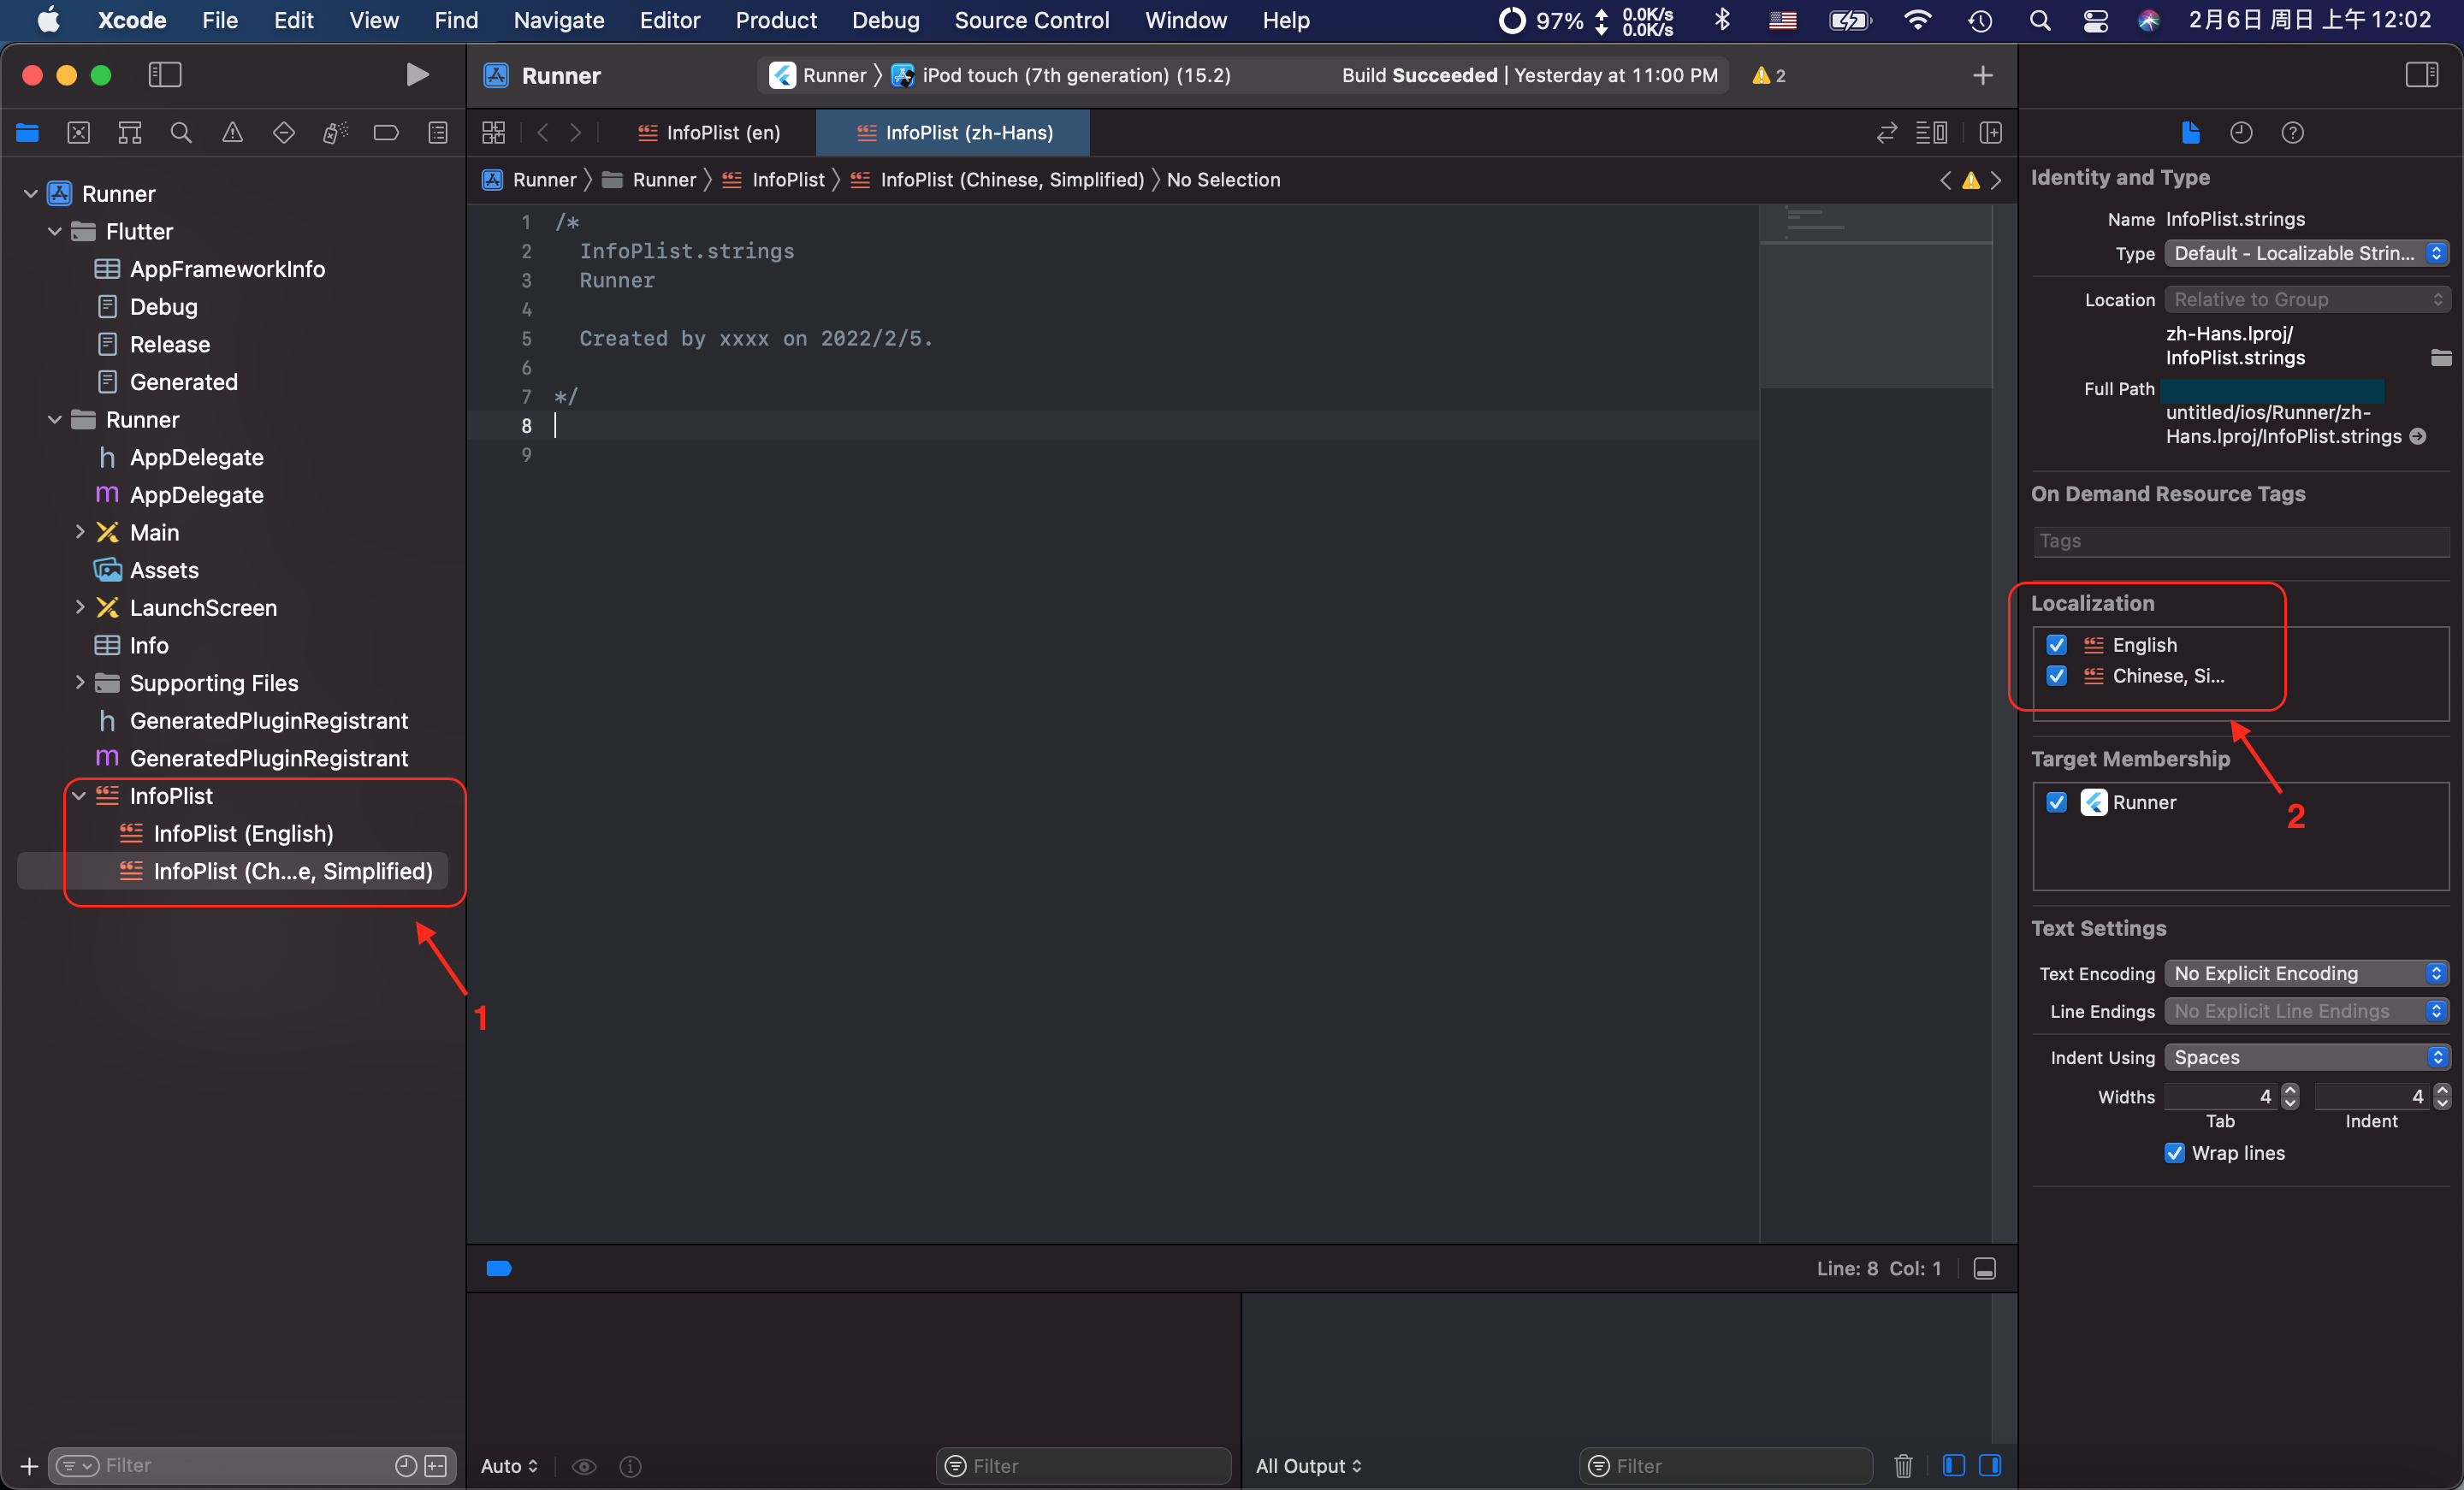This screenshot has height=1490, width=2464.
Task: Open the Indent Using dropdown
Action: point(2307,1057)
